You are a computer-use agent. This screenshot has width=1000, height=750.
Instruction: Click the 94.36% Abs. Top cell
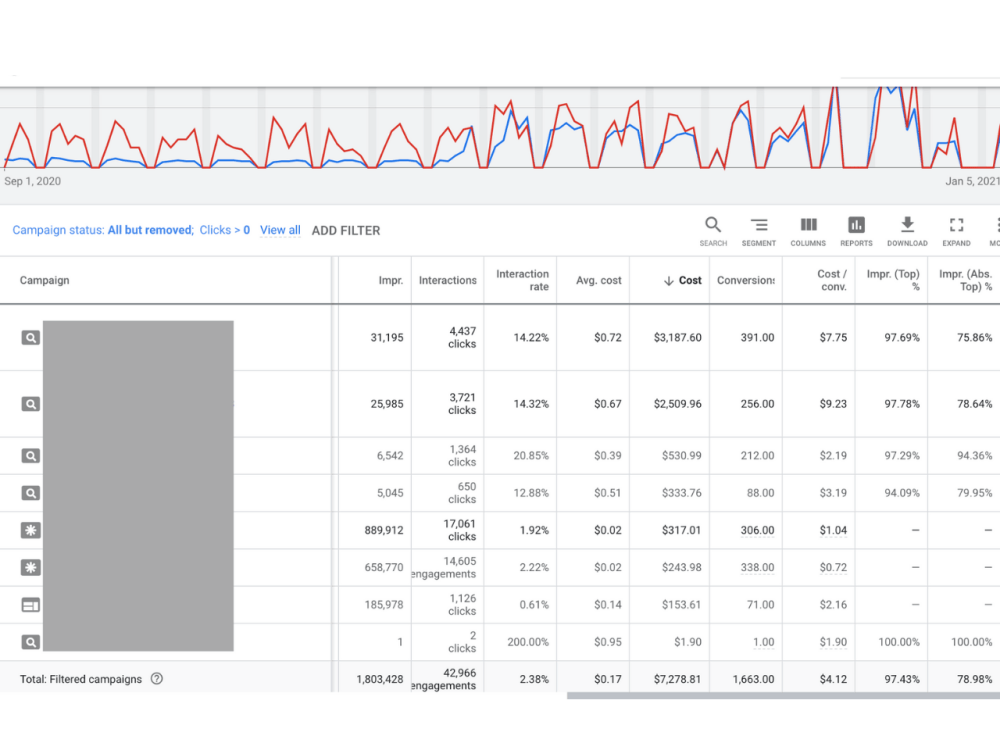tap(974, 455)
